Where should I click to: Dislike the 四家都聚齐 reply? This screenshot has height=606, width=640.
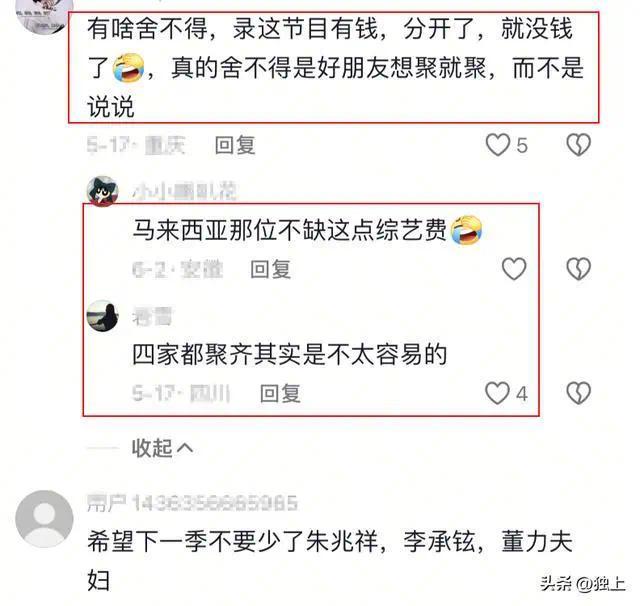pos(578,393)
